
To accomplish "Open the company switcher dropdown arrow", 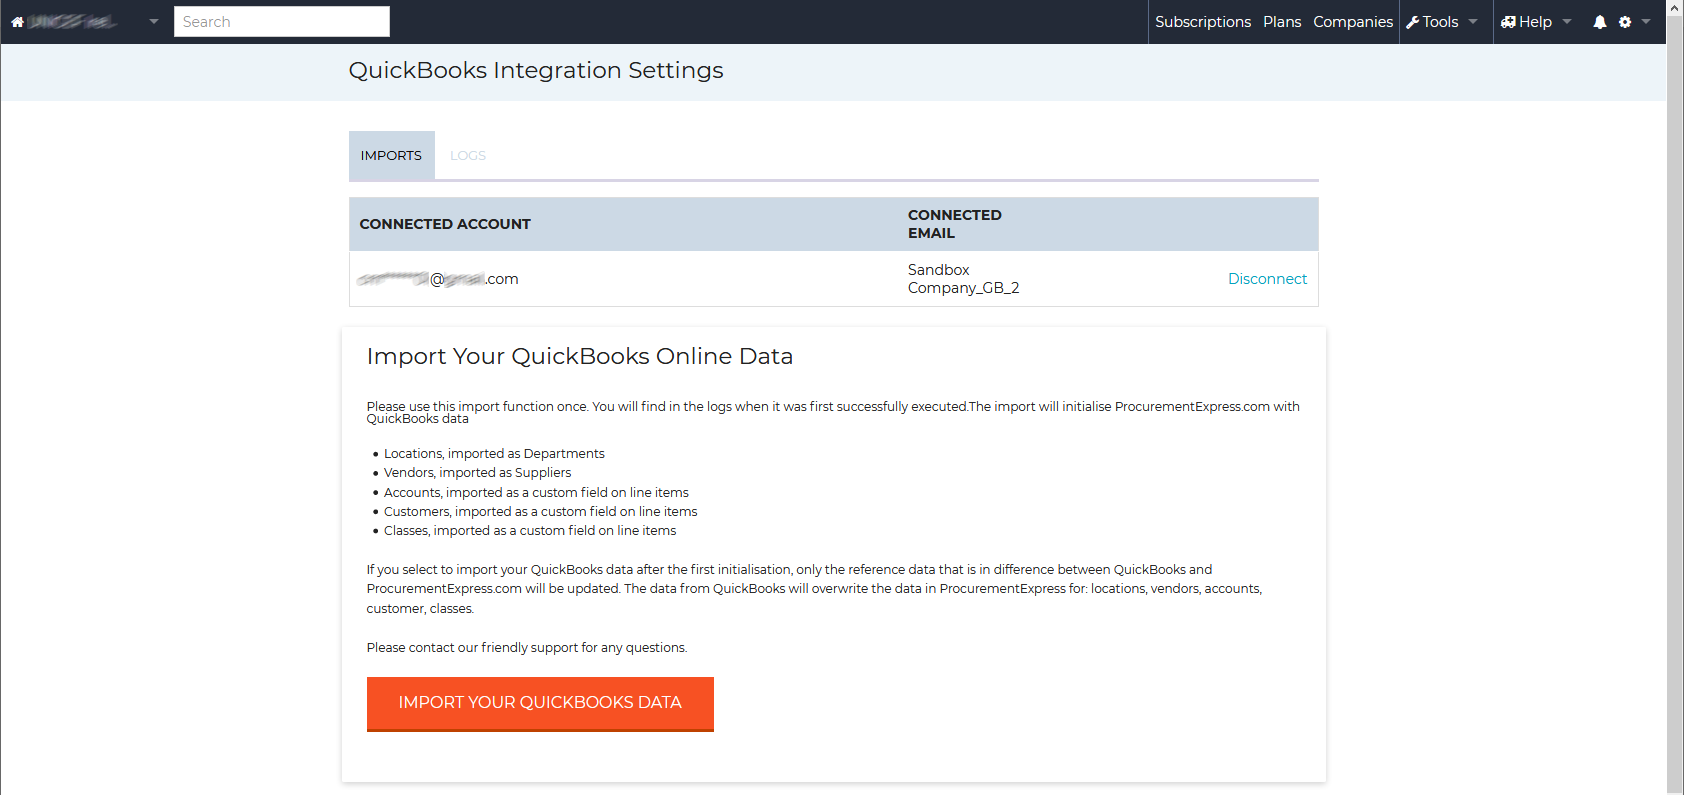I will point(154,22).
